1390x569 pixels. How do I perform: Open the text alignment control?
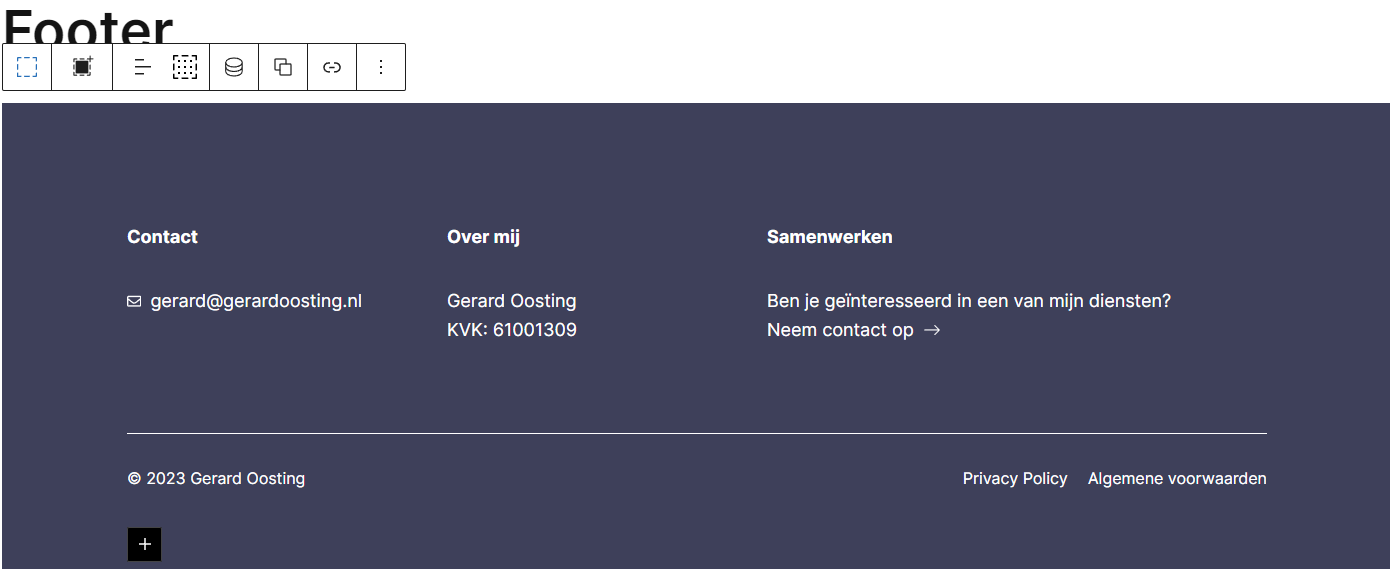point(143,67)
